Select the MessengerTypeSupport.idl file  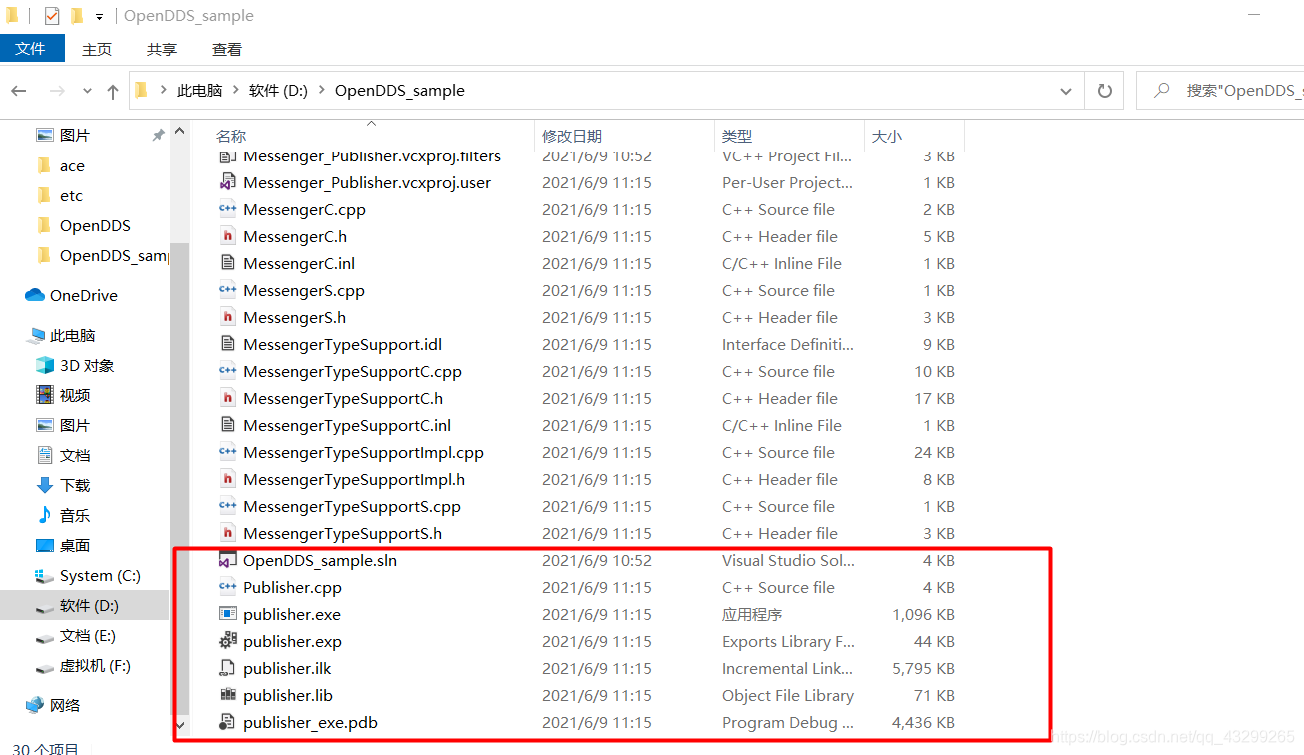pyautogui.click(x=342, y=345)
